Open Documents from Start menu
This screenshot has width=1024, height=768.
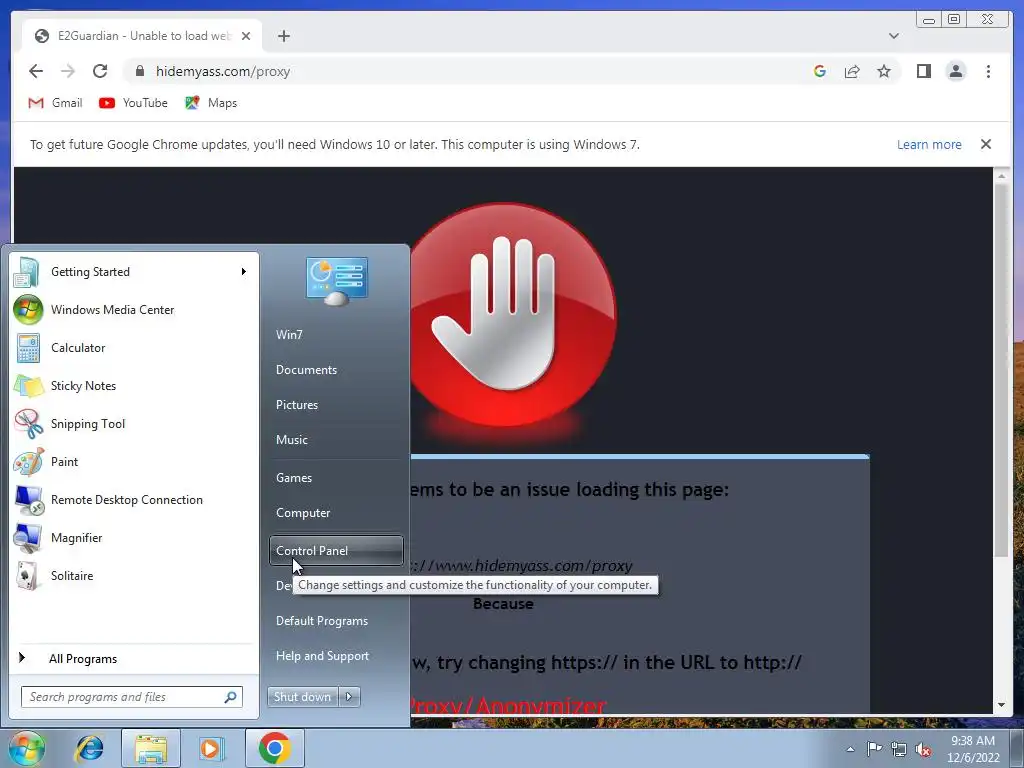click(336, 370)
